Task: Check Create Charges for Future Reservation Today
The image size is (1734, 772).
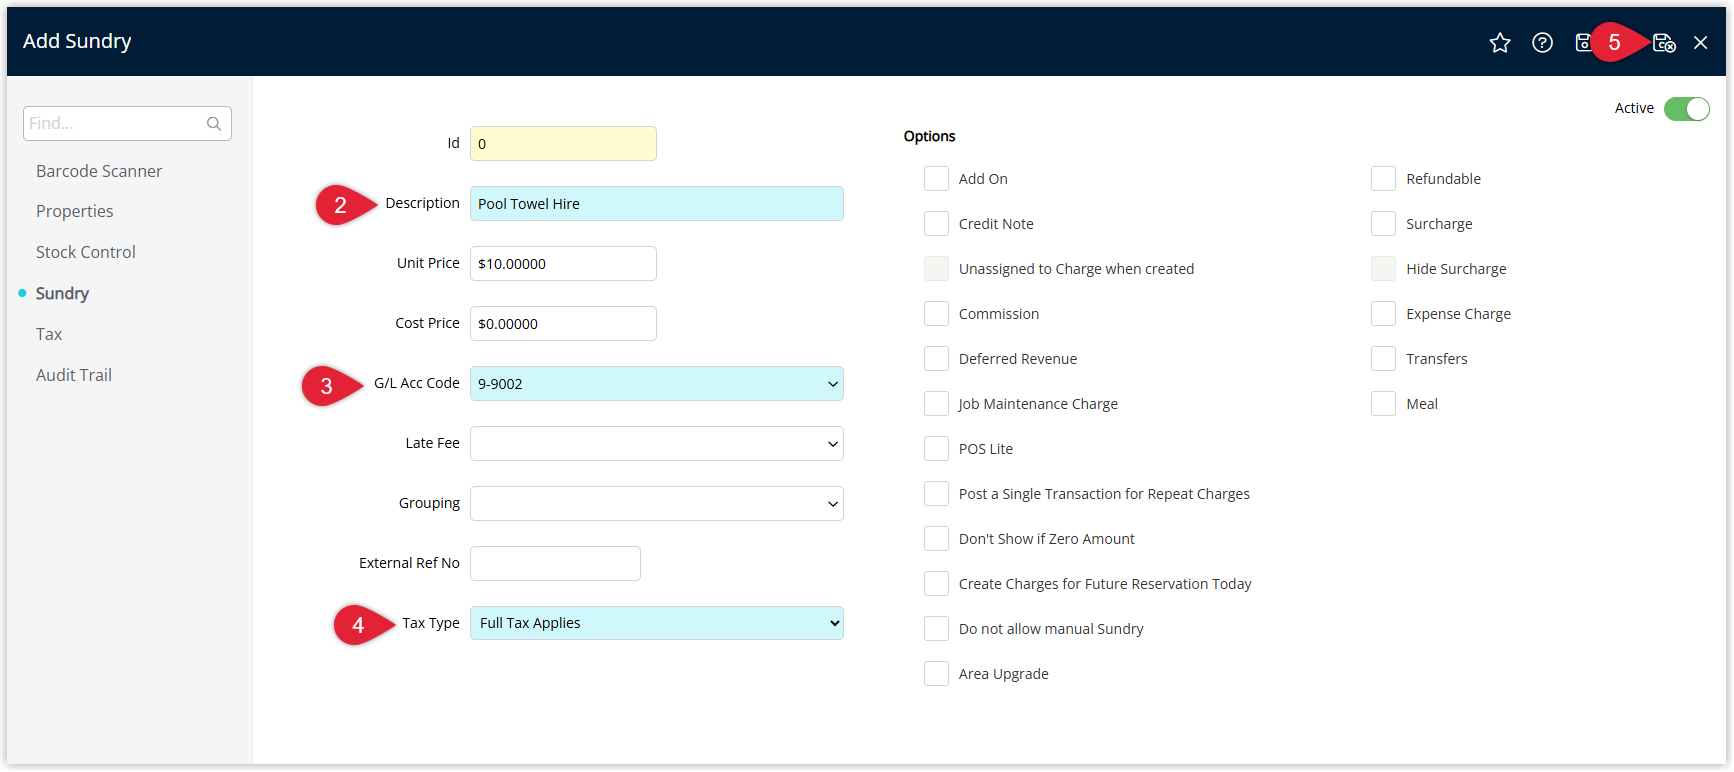Action: tap(937, 584)
